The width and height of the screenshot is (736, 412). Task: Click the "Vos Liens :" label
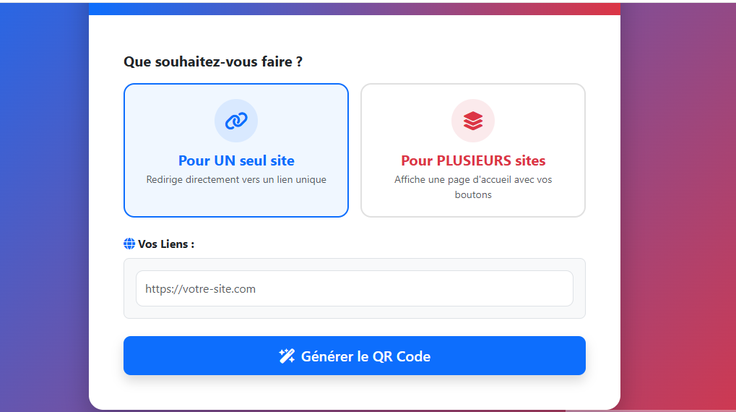tap(166, 244)
